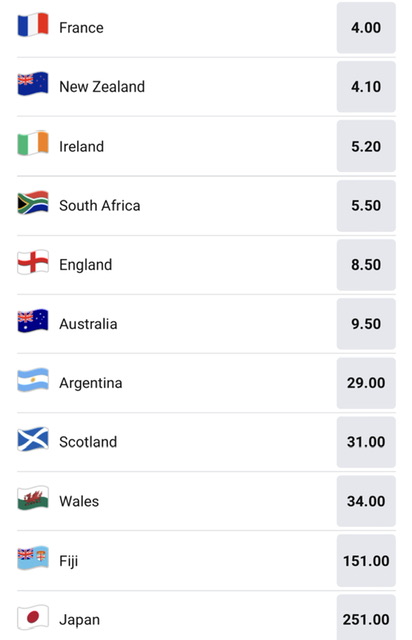412x640 pixels.
Task: Pick Ireland at 5.20 odds
Action: 366,146
